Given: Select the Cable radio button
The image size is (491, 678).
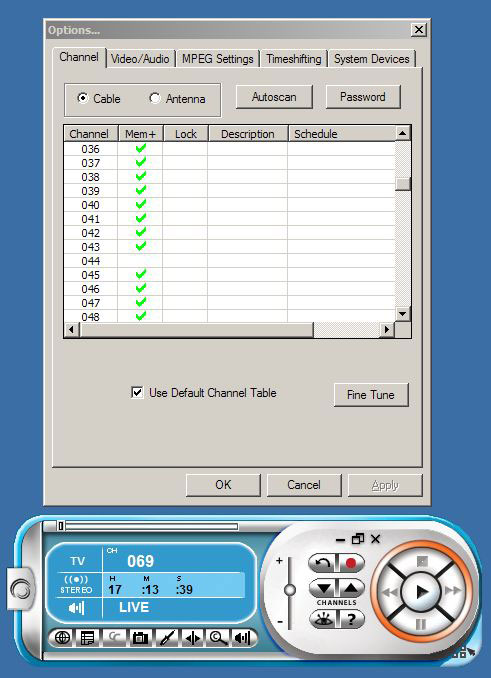Looking at the screenshot, I should [83, 98].
